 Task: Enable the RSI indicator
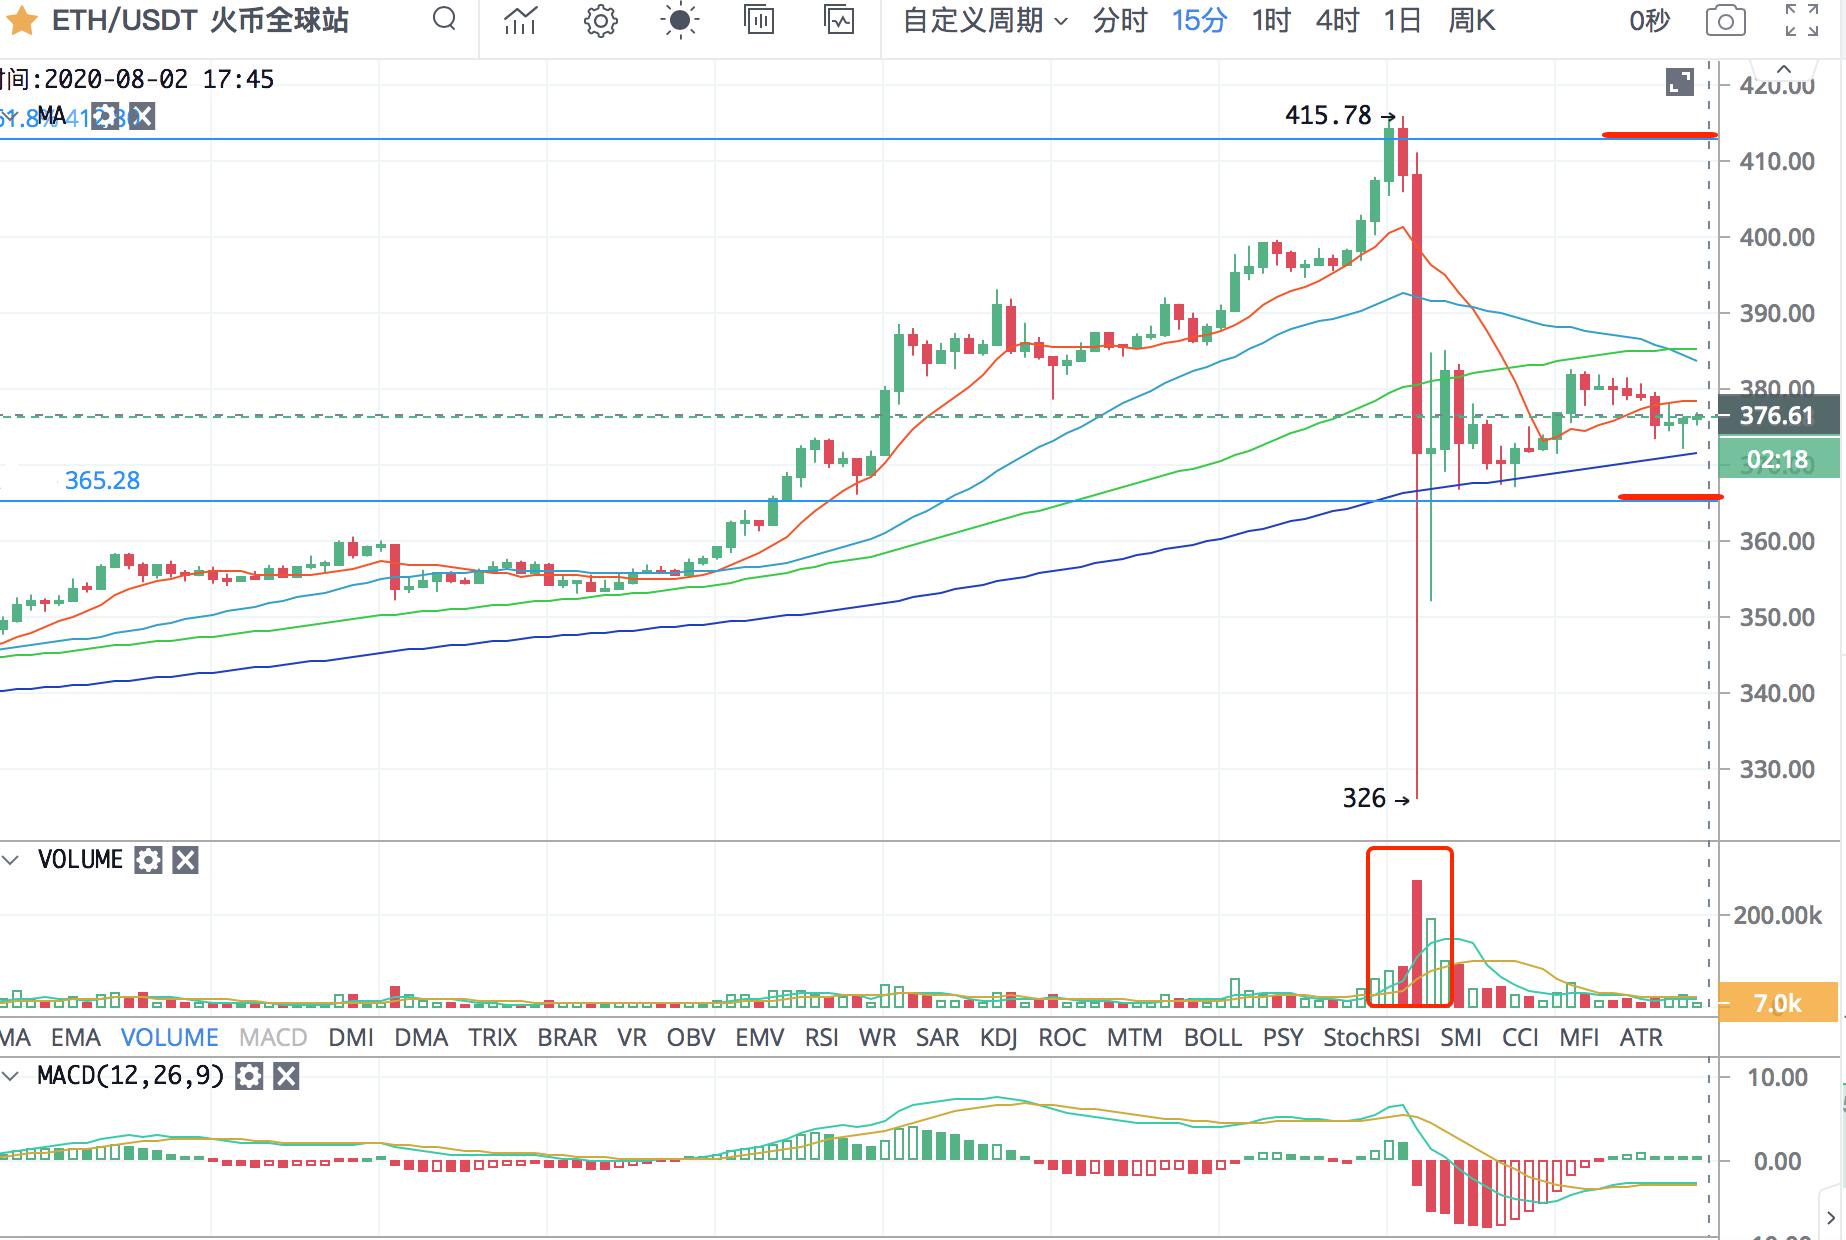tap(822, 1038)
